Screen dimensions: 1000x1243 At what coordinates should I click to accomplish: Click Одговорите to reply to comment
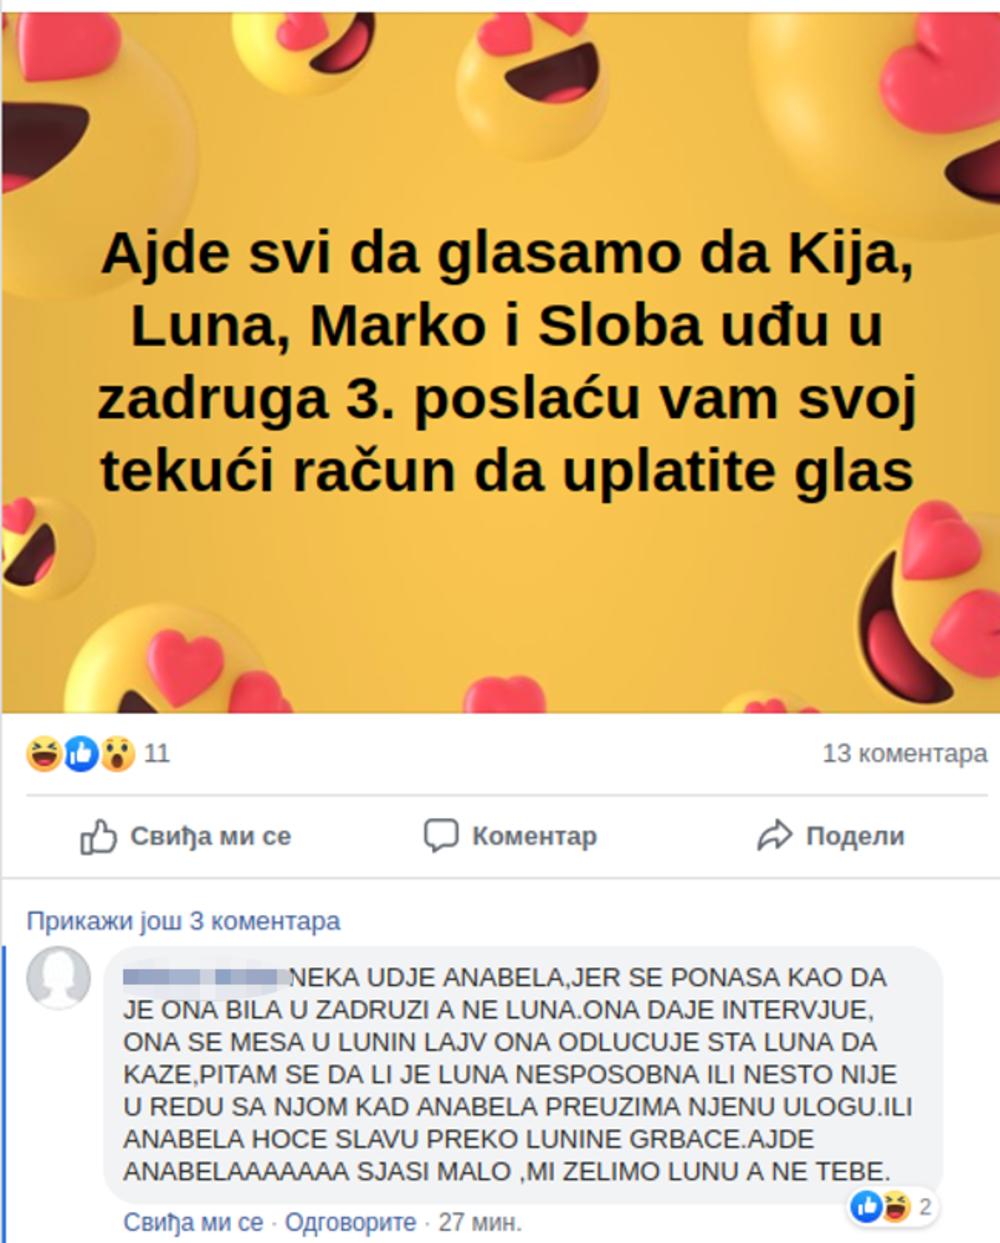350,1222
